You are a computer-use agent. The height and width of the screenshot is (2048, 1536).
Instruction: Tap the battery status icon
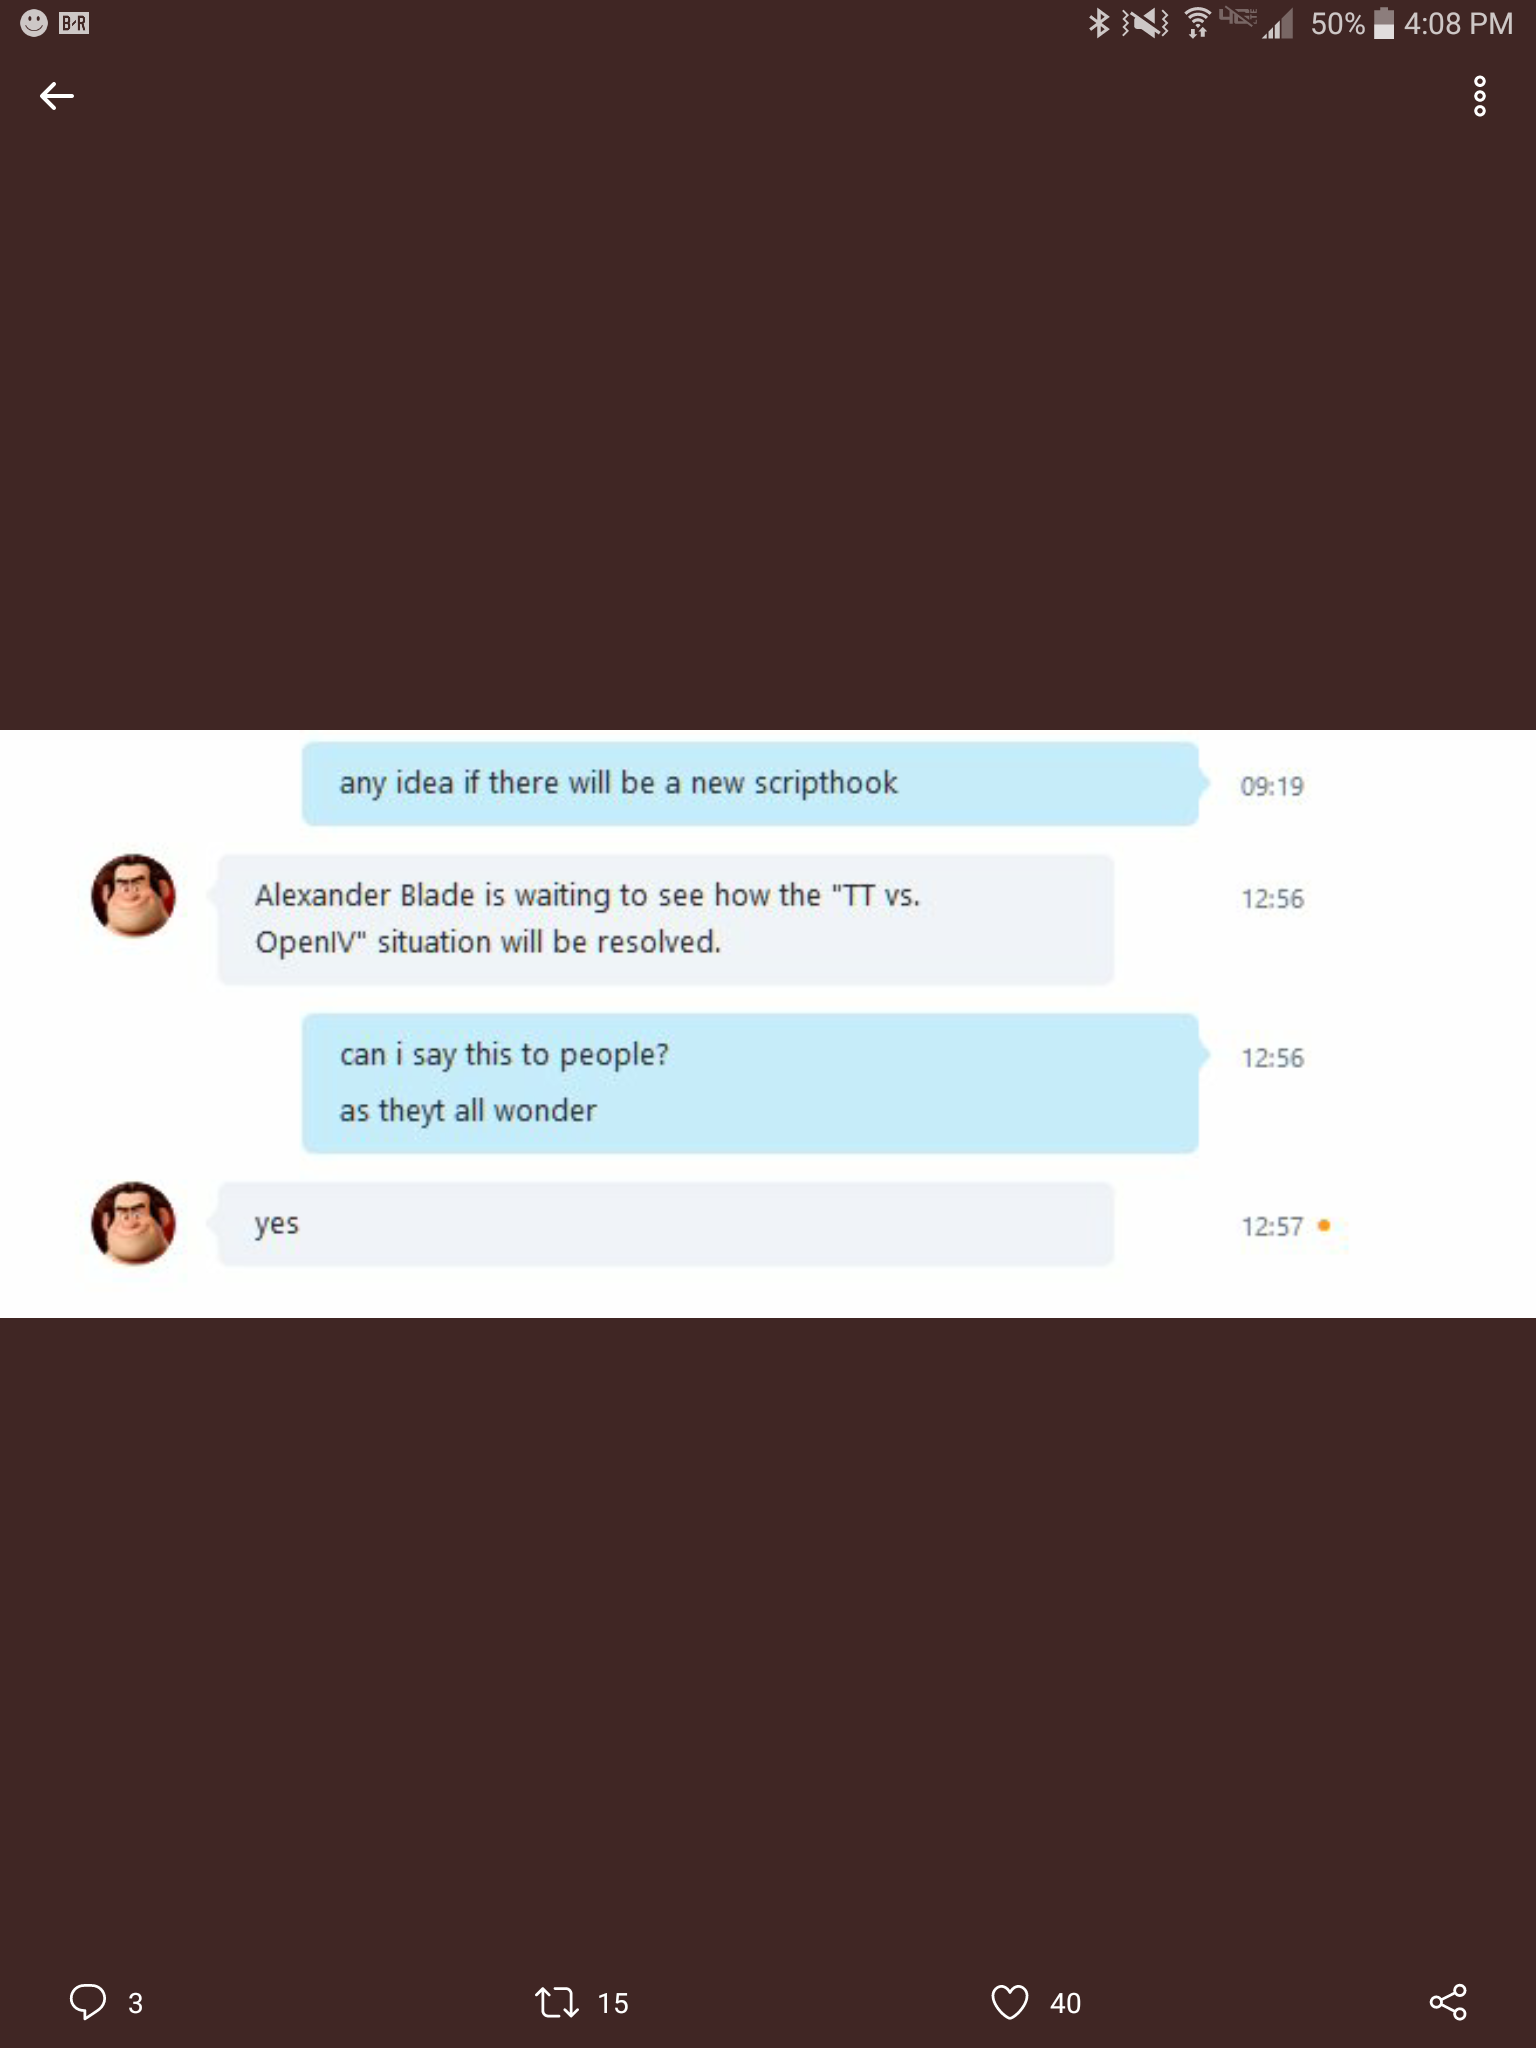[1384, 23]
